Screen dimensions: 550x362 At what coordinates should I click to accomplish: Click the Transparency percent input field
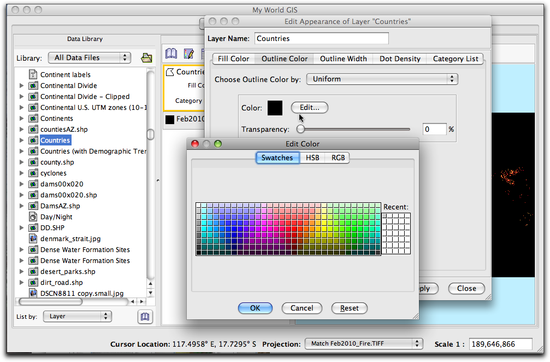(x=434, y=129)
